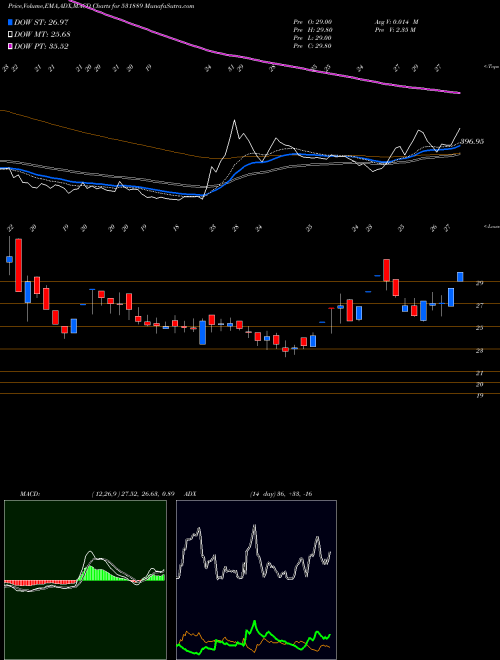Click the 'Pre H: 29.80' high value
The image size is (500, 660).
(x=313, y=30)
